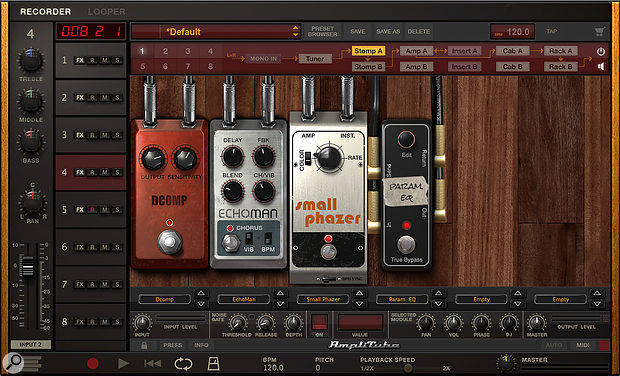Adjust the BASS knob

31,142
